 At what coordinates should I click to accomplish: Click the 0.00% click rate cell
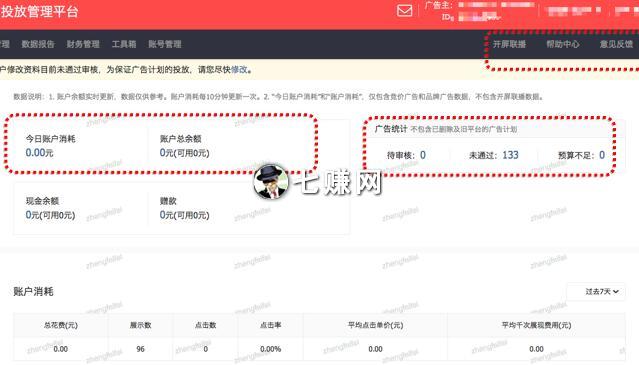point(271,349)
